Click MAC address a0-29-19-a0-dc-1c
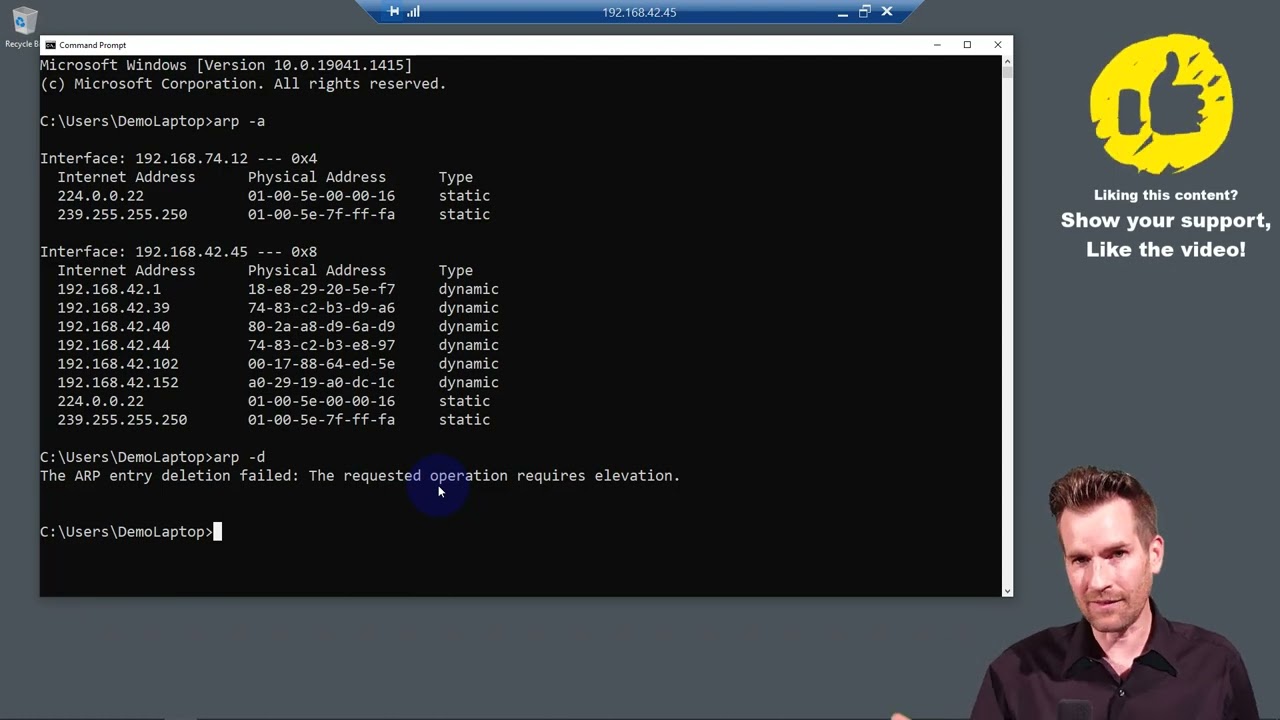1280x720 pixels. 321,383
